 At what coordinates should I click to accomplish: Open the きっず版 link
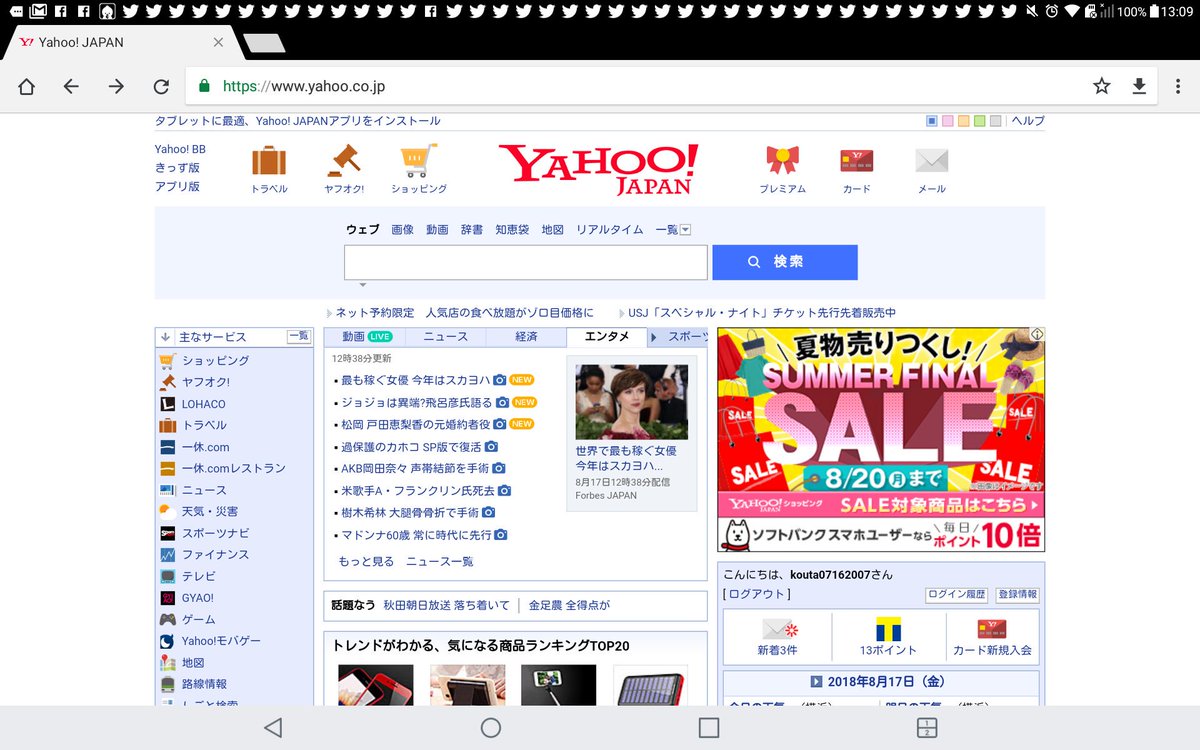click(x=177, y=167)
